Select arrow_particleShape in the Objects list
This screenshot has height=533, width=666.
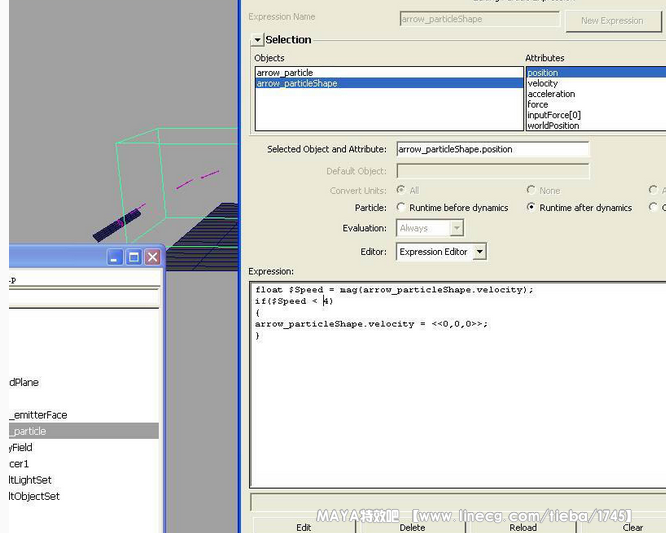[389, 83]
